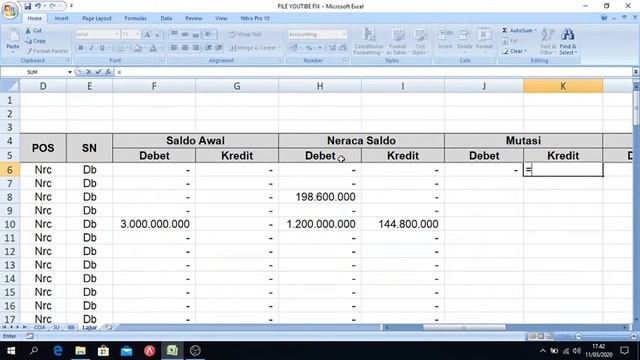Open Format as Table gallery

397,41
